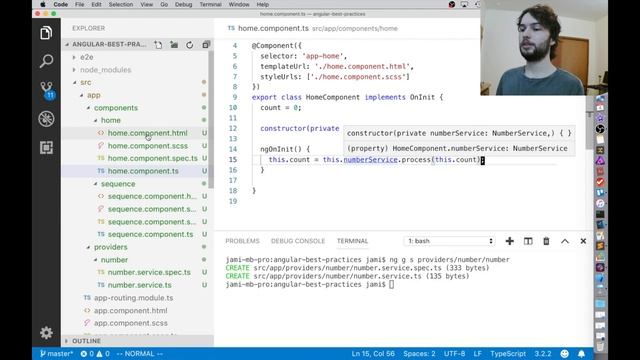The height and width of the screenshot is (360, 640).
Task: Add a new terminal with plus icon
Action: pyautogui.click(x=509, y=241)
